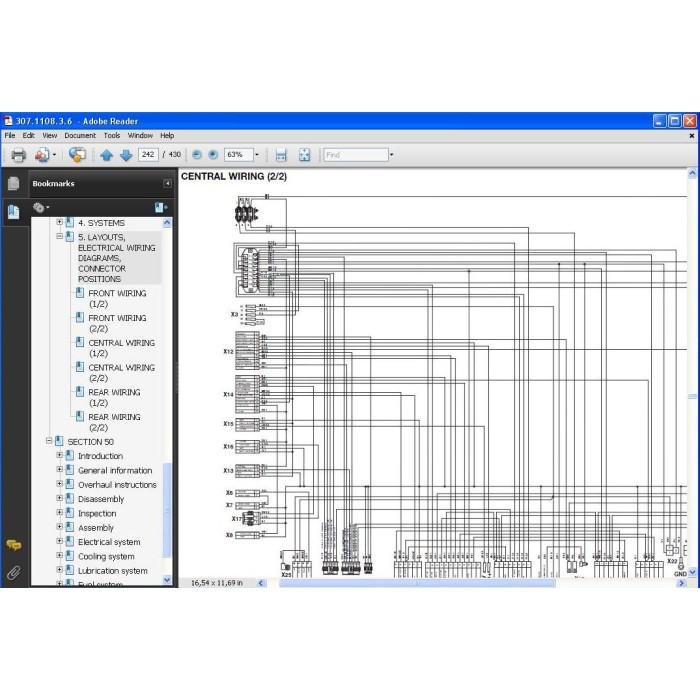This screenshot has height=700, width=700.
Task: Click the Zoom Out minus icon
Action: pos(196,155)
